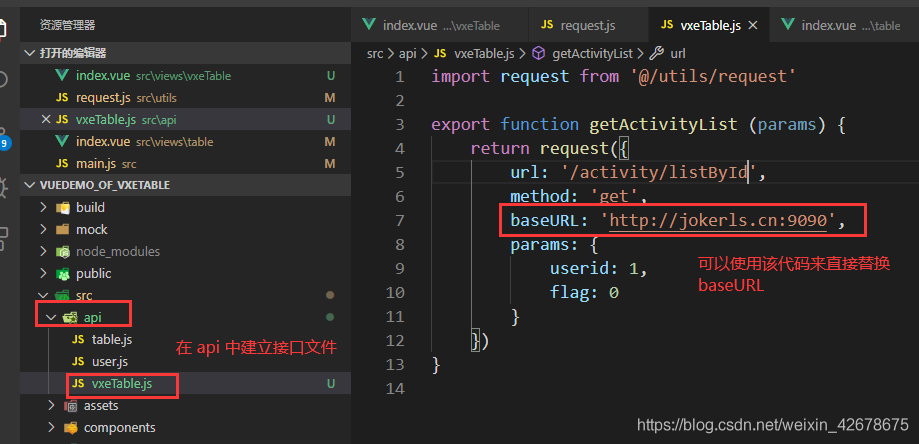Click Vue icon of index.vue src\views\vxeTable
919x444 pixels.
pyautogui.click(x=62, y=76)
